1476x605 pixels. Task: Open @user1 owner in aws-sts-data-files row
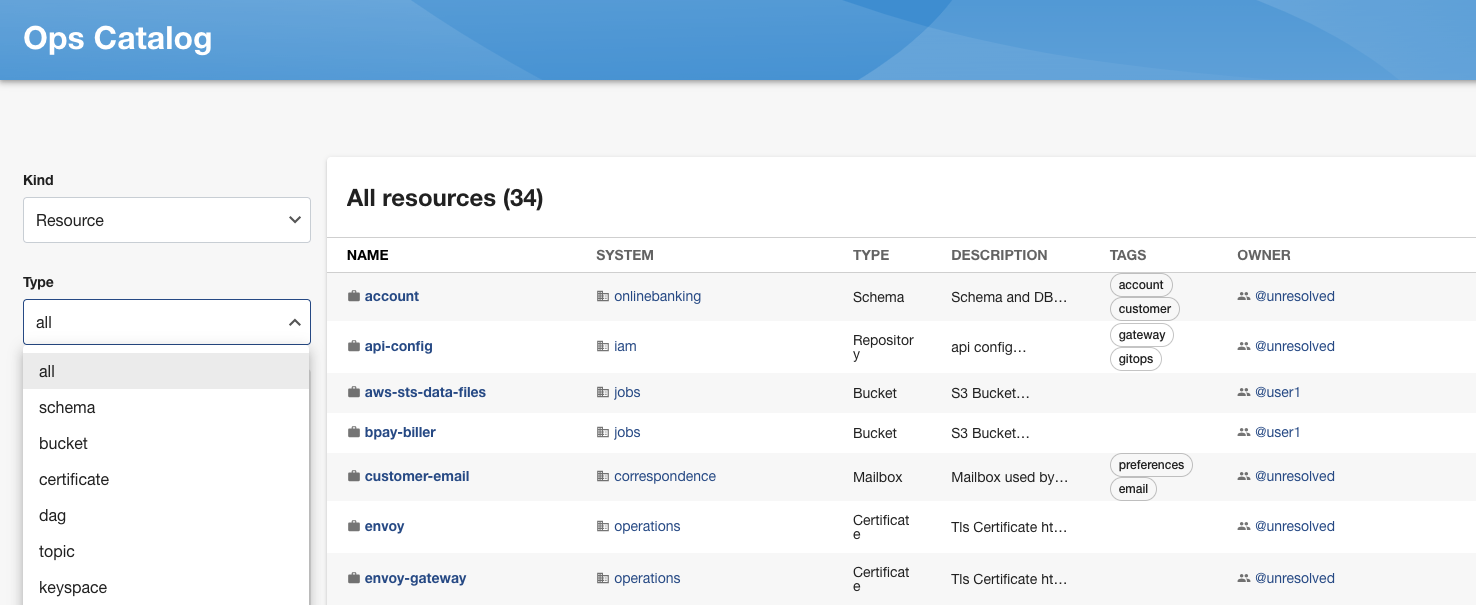[x=1277, y=392]
